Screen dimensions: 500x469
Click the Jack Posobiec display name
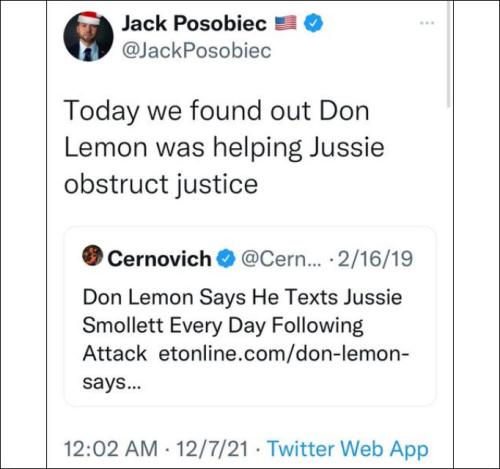point(194,24)
